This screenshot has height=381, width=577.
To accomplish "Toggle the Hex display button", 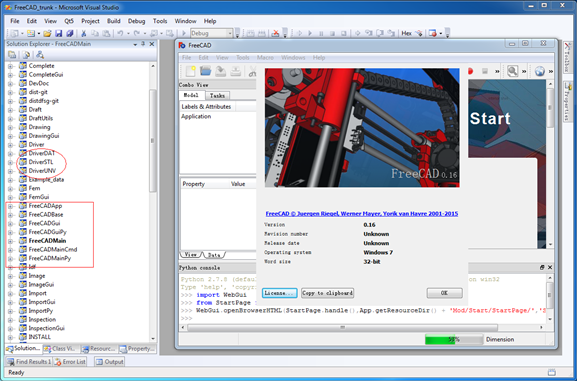I will 406,33.
